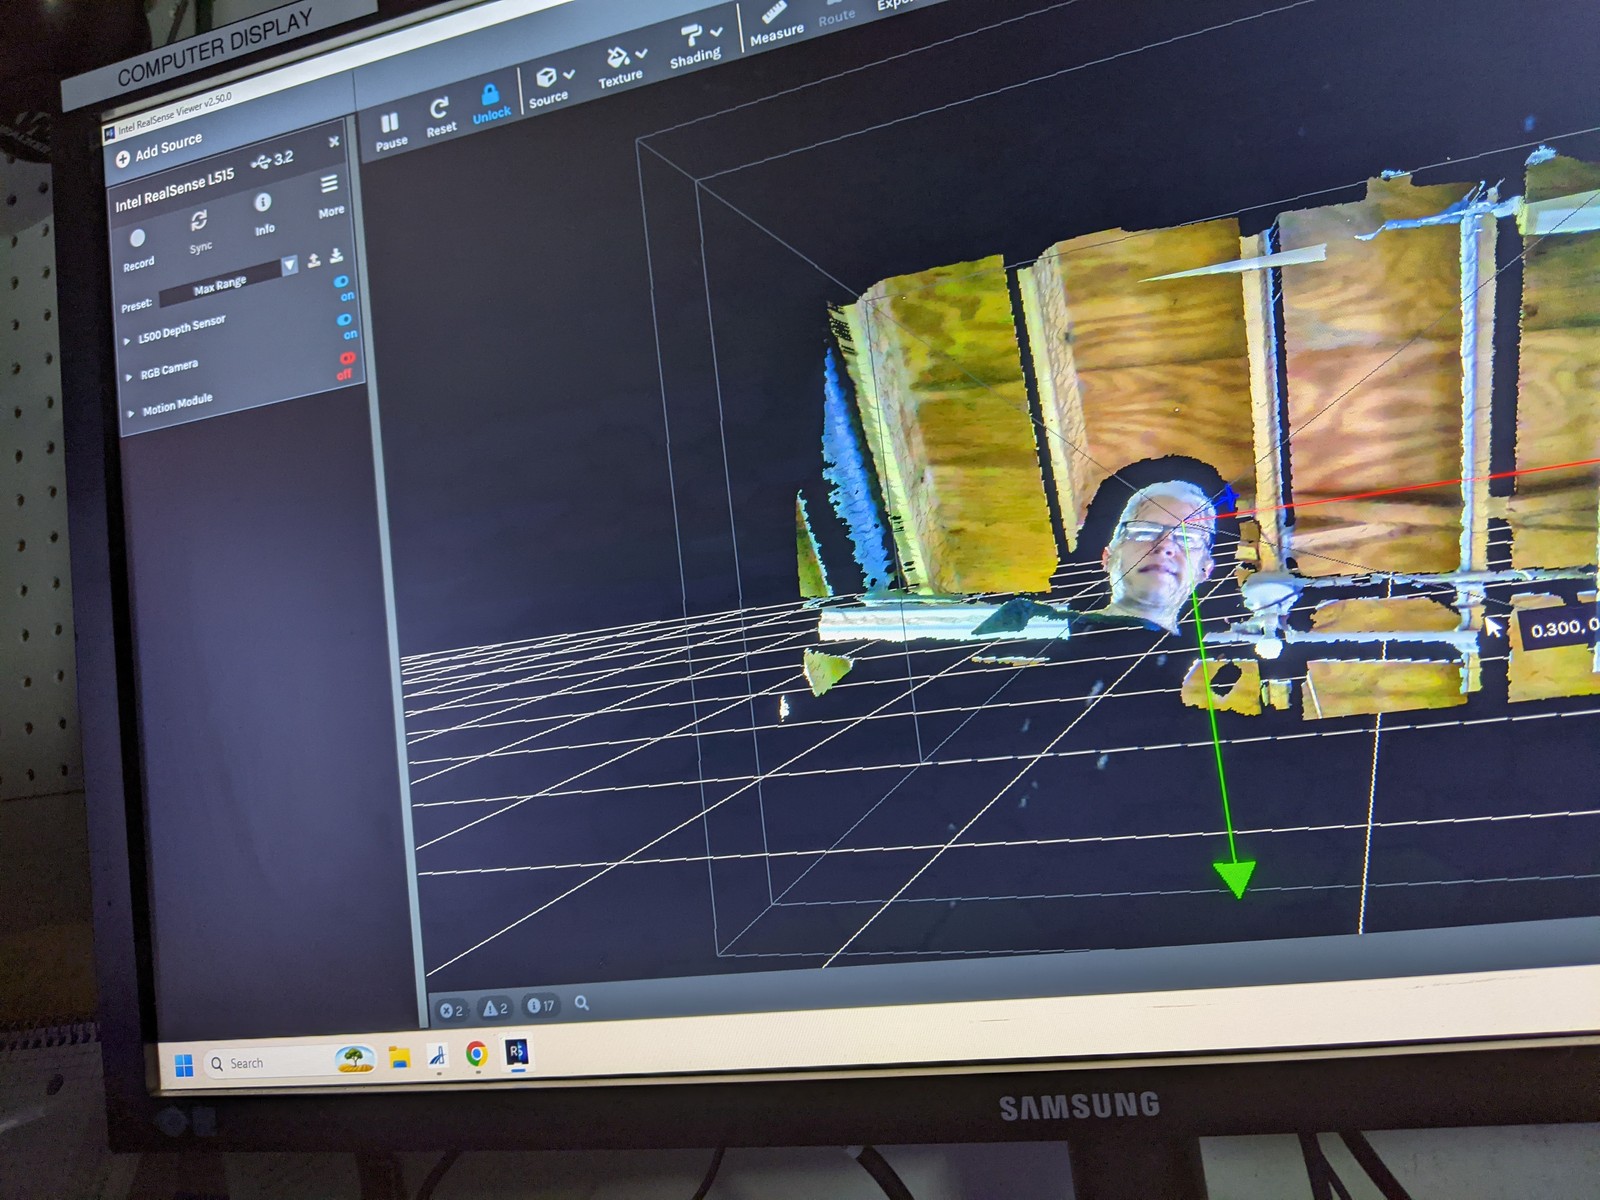Close the Intel RealSense L515 device panel
Viewport: 1600px width, 1200px height.
click(334, 142)
